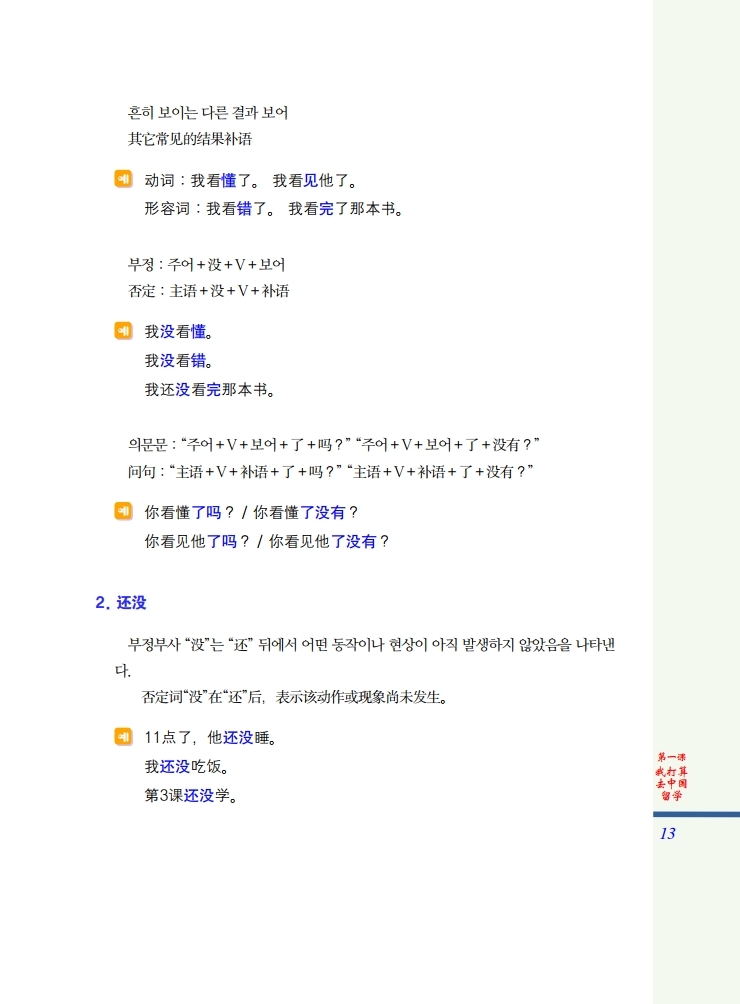Click the blue word 懂 in 我看懂了

click(229, 181)
